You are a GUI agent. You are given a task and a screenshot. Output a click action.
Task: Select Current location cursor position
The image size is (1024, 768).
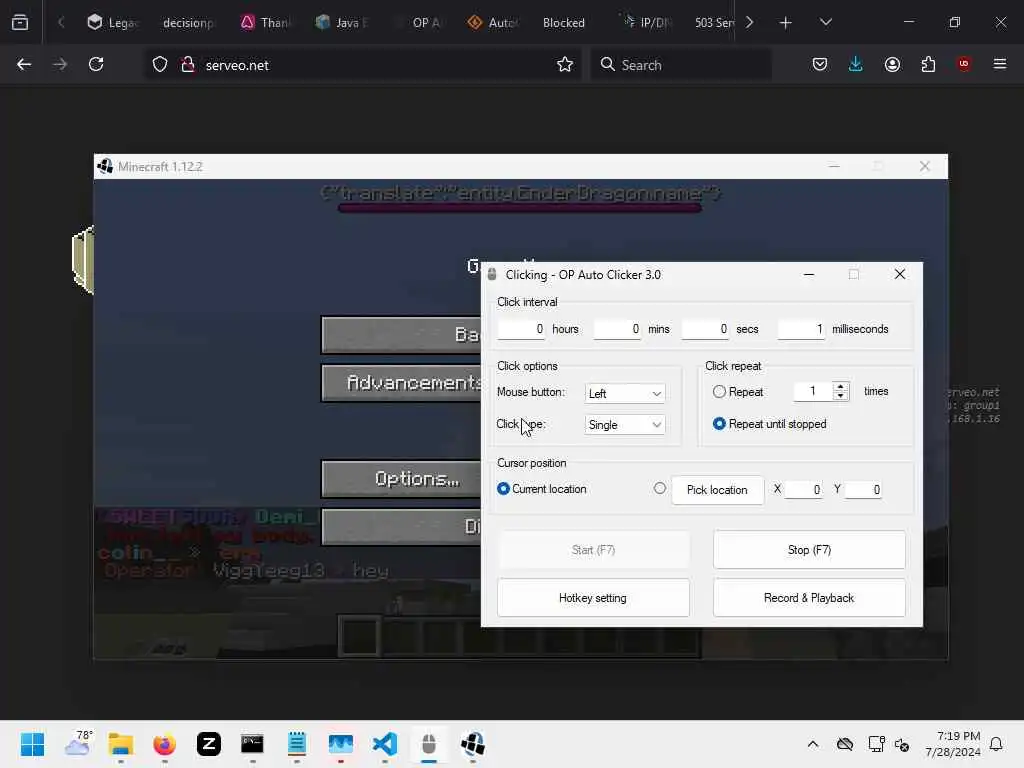503,488
